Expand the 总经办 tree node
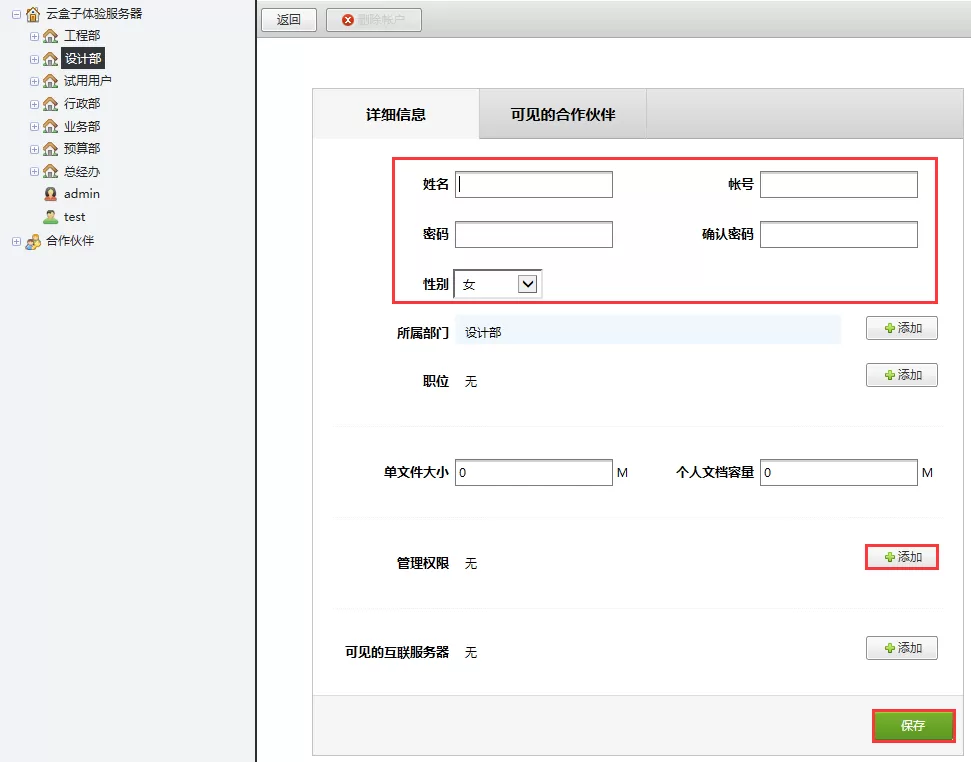Screen dimensions: 971x762 click(x=34, y=172)
